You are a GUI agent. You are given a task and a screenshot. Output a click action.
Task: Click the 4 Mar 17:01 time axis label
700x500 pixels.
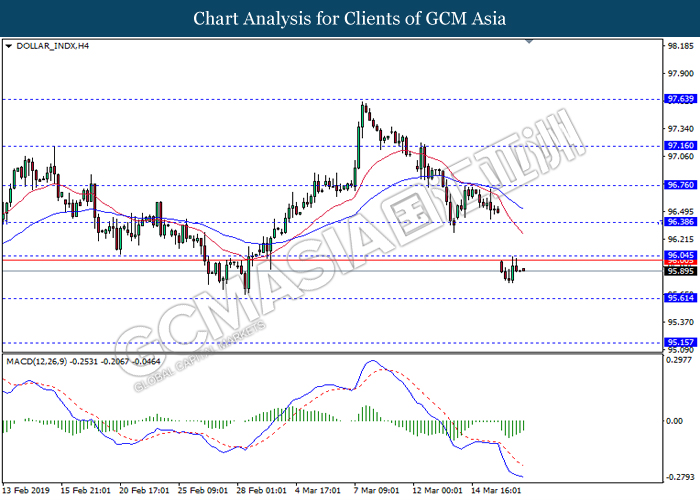(x=318, y=490)
